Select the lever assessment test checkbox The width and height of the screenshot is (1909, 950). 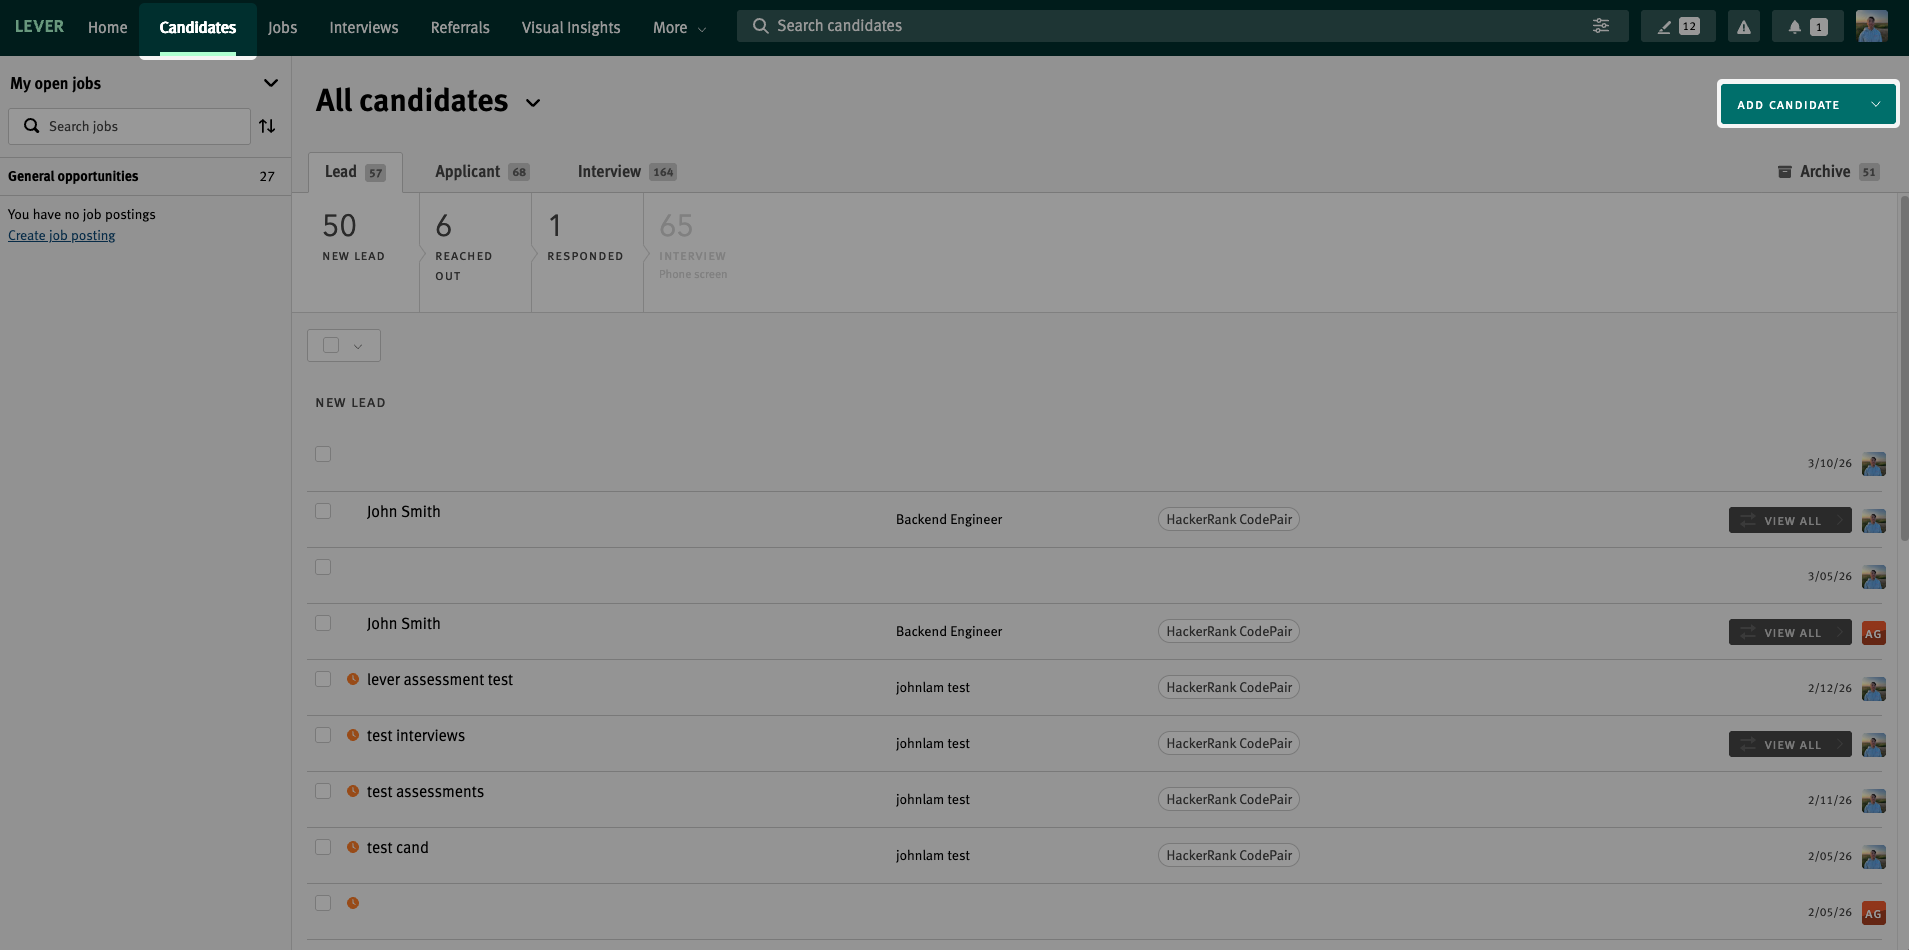pyautogui.click(x=323, y=679)
